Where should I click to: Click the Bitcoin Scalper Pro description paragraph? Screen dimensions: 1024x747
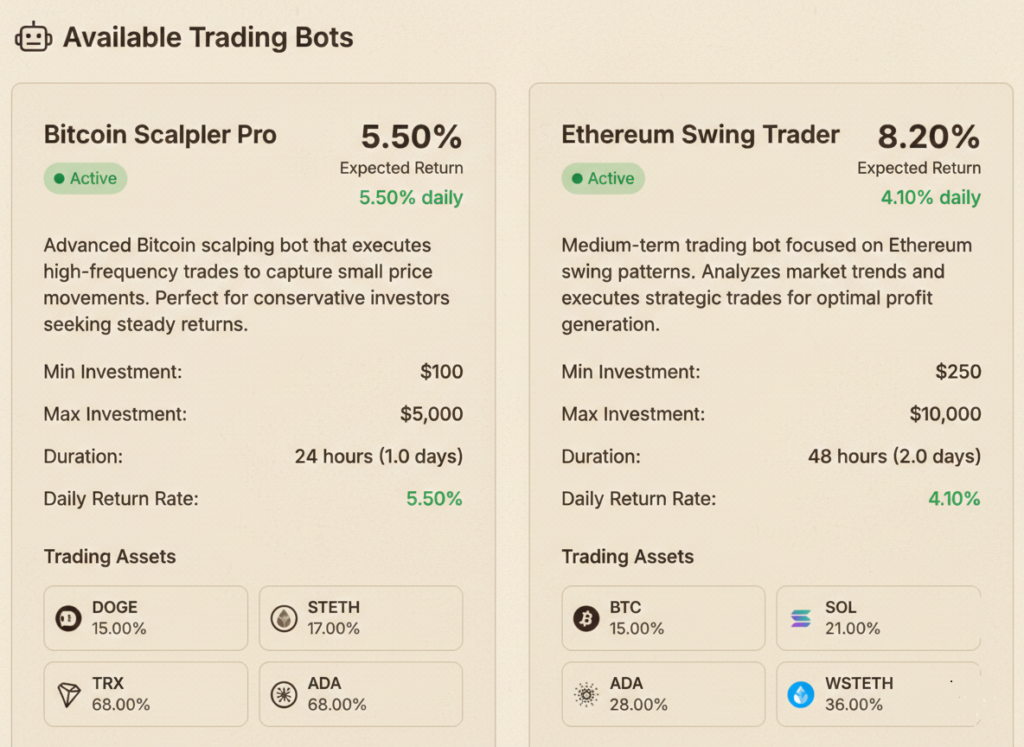point(246,285)
